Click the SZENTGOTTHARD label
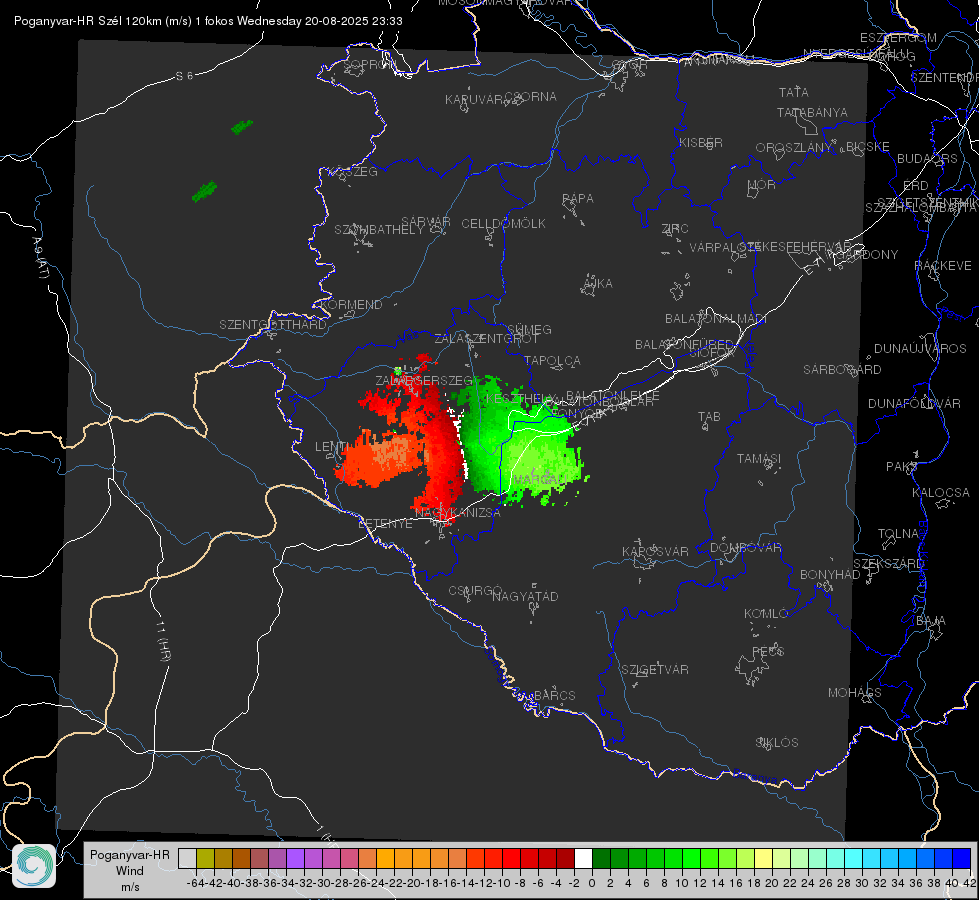The height and width of the screenshot is (900, 979). pyautogui.click(x=273, y=325)
